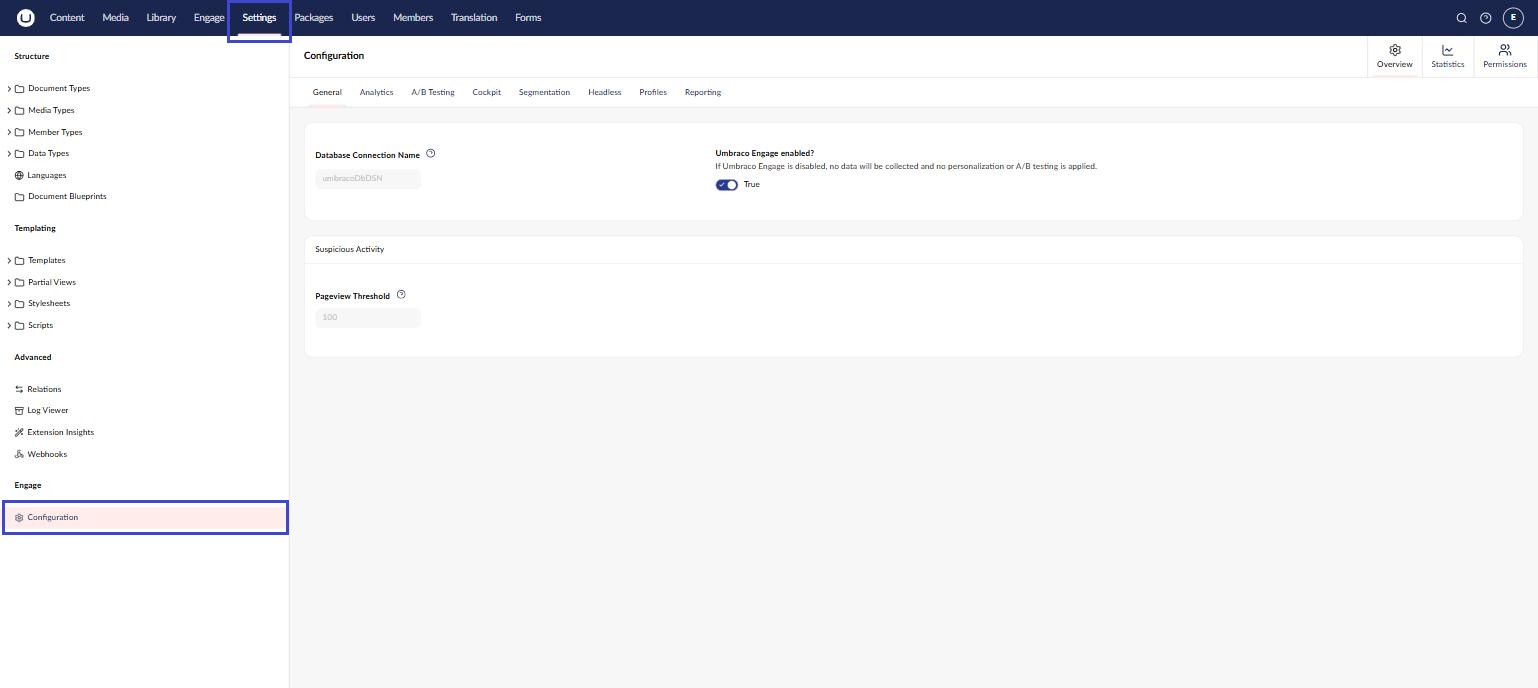Open the Library section
This screenshot has height=688, width=1538.
pos(161,18)
